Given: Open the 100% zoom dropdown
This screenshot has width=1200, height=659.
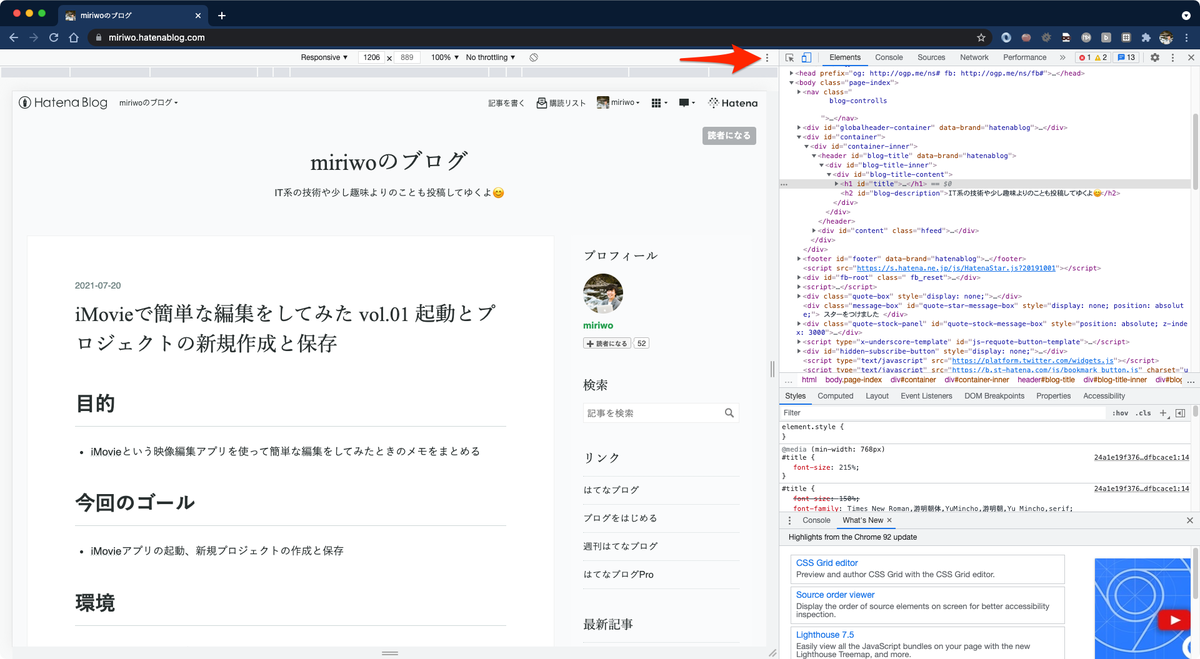Looking at the screenshot, I should click(x=443, y=58).
